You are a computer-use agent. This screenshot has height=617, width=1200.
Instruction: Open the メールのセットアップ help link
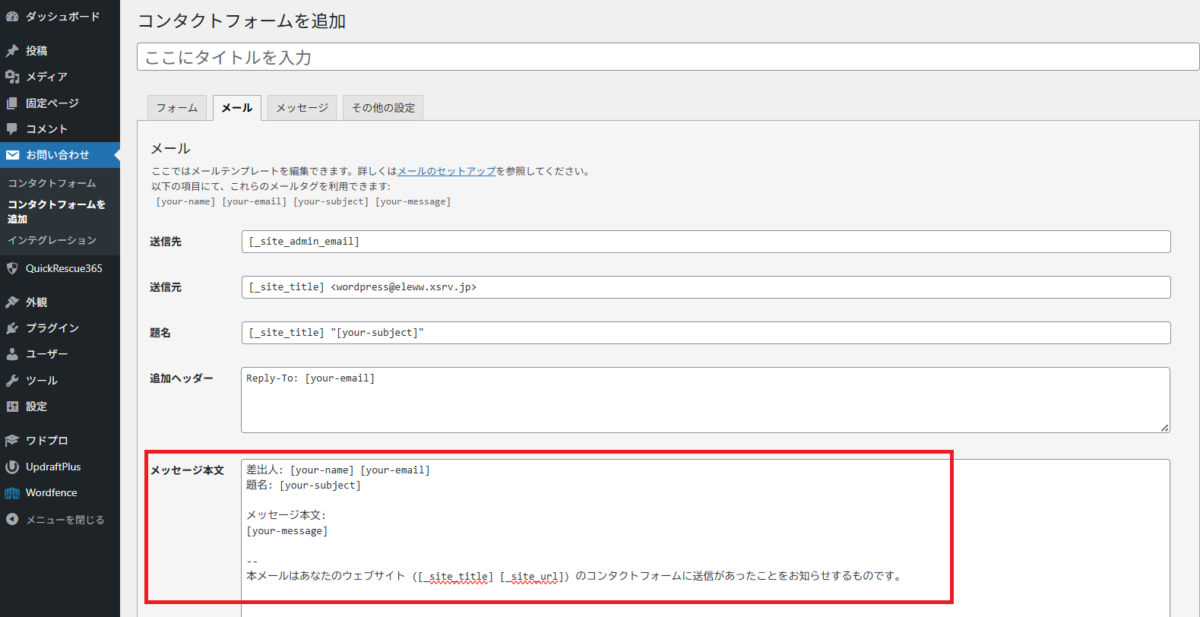pos(446,172)
